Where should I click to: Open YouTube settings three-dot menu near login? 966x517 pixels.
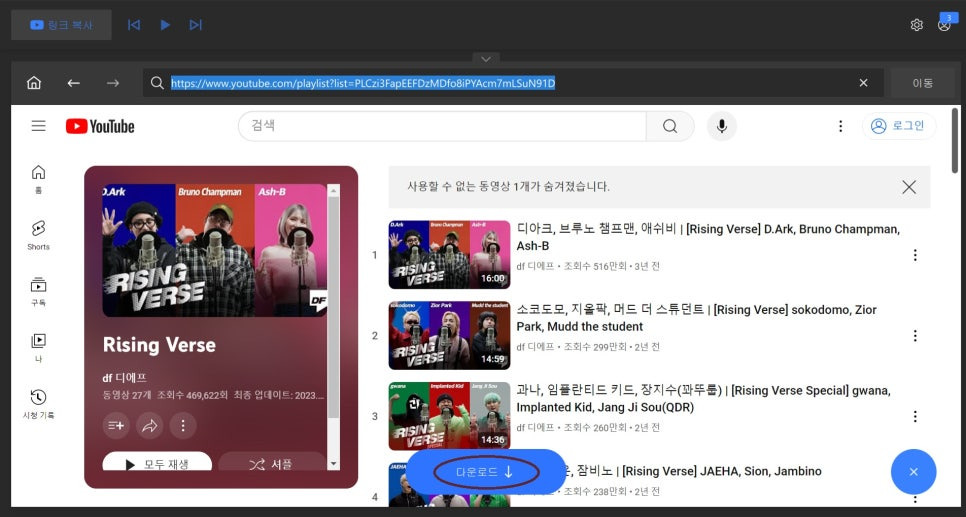[840, 126]
